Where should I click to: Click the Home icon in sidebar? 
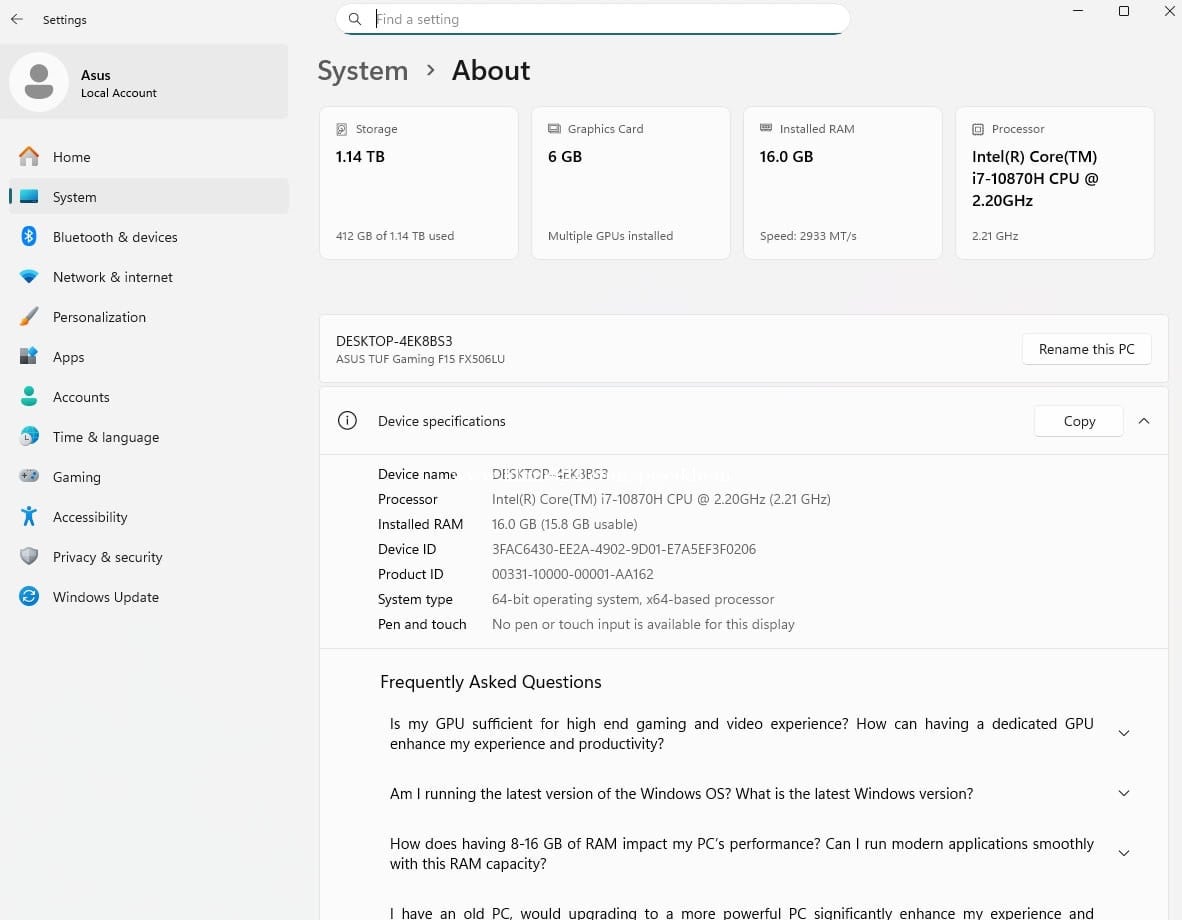[x=30, y=157]
